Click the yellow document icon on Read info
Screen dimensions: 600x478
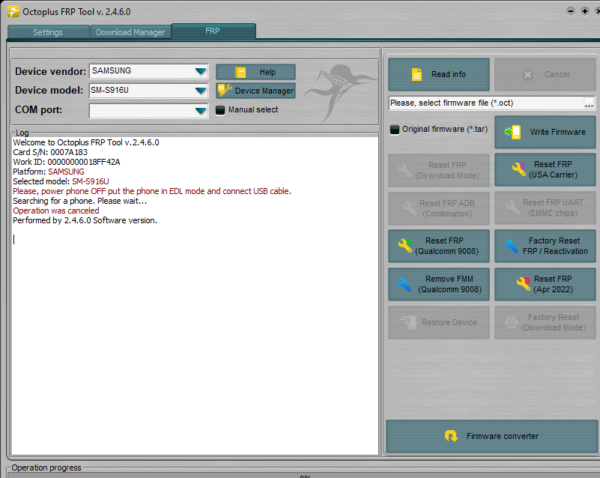(417, 74)
